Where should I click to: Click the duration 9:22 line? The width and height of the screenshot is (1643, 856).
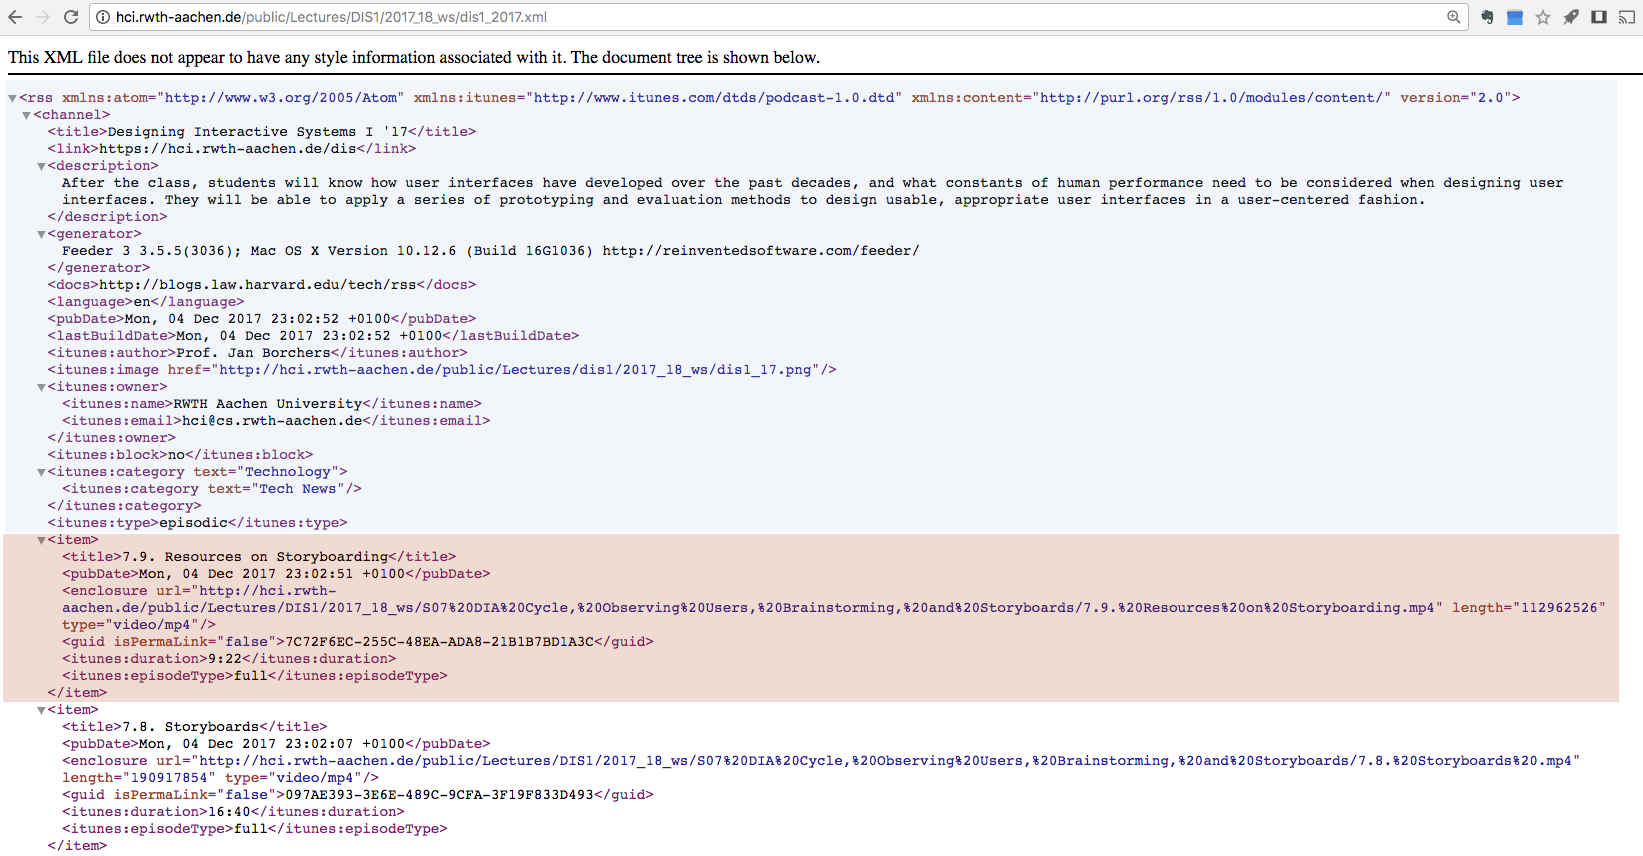229,659
